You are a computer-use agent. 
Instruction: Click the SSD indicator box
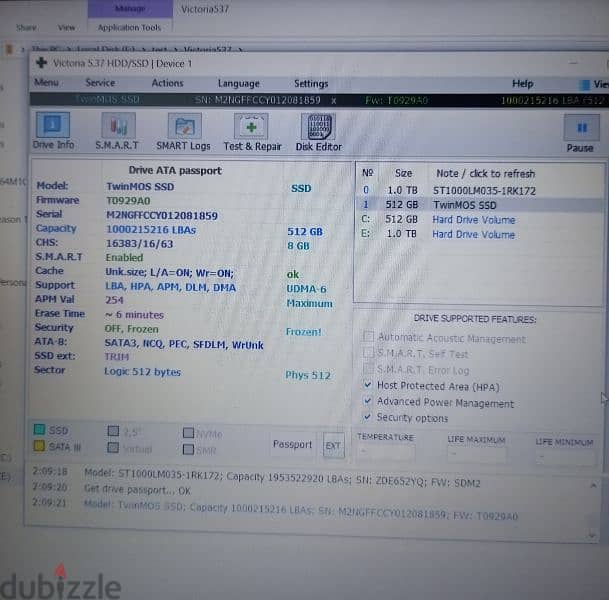tap(39, 430)
